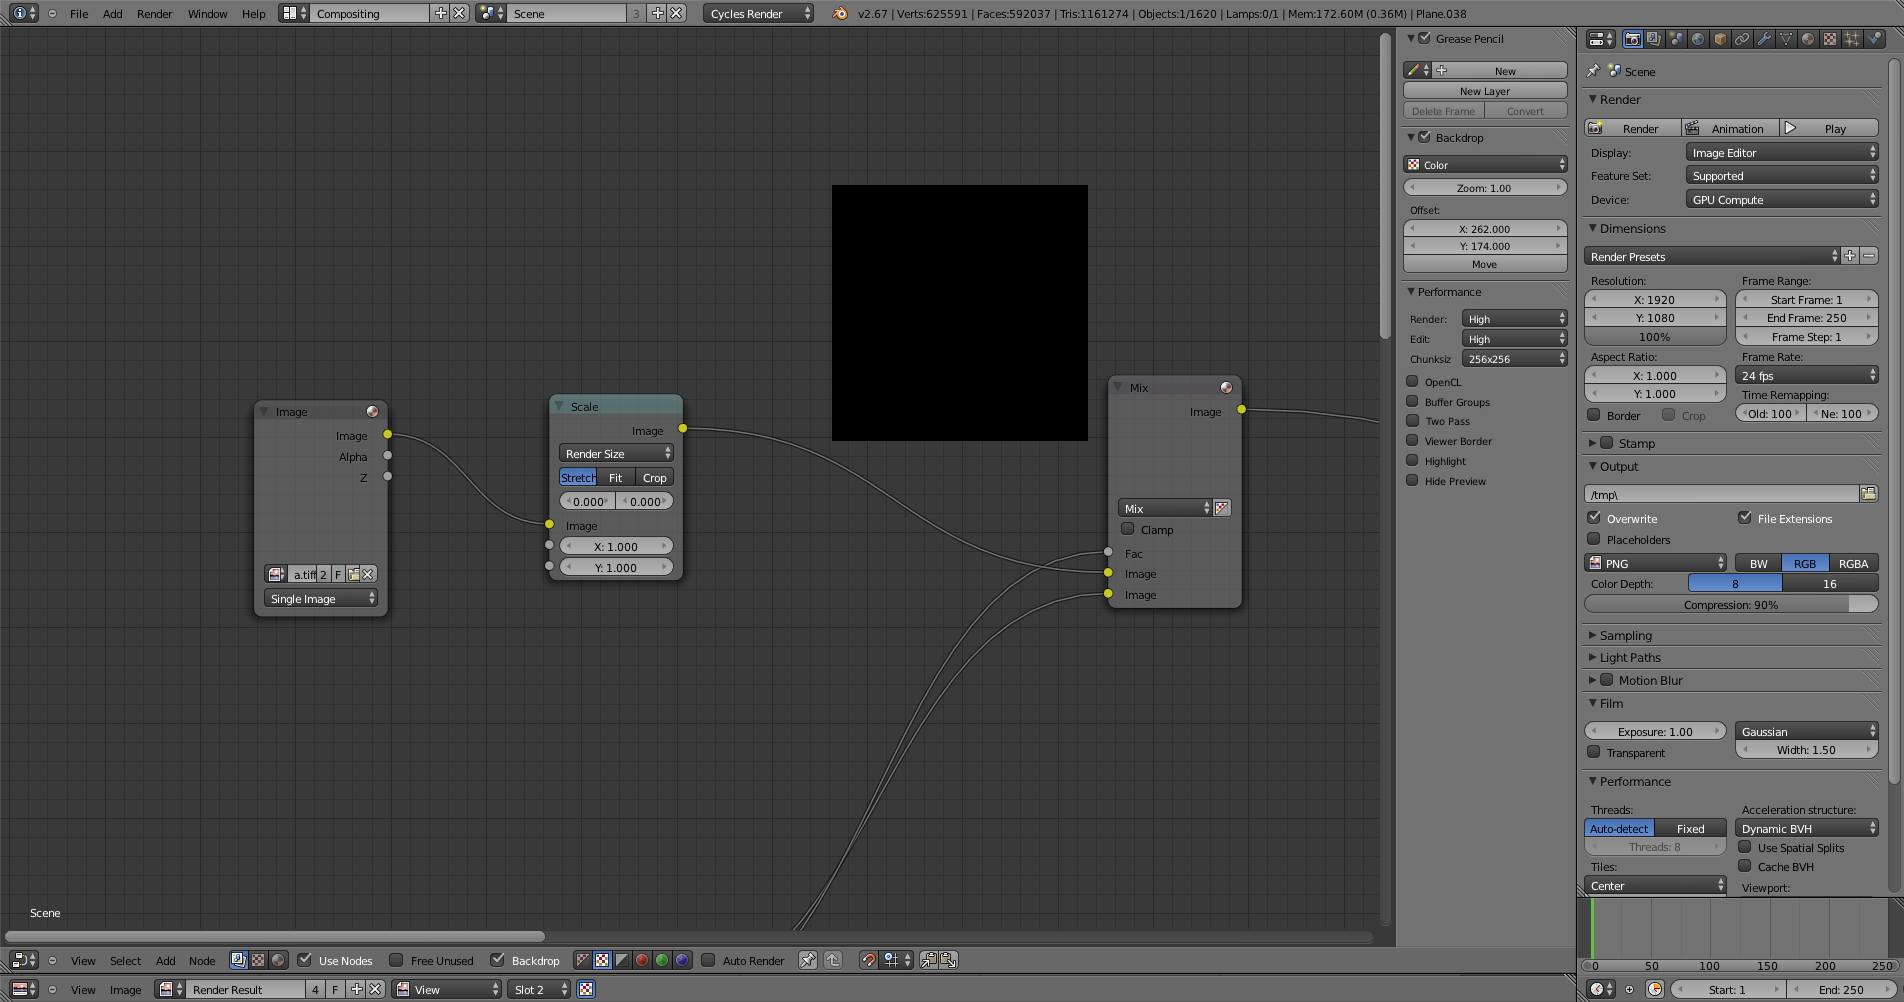Open the Modifiers wrench tab
Screen dimensions: 1904x1002
pyautogui.click(x=1764, y=39)
